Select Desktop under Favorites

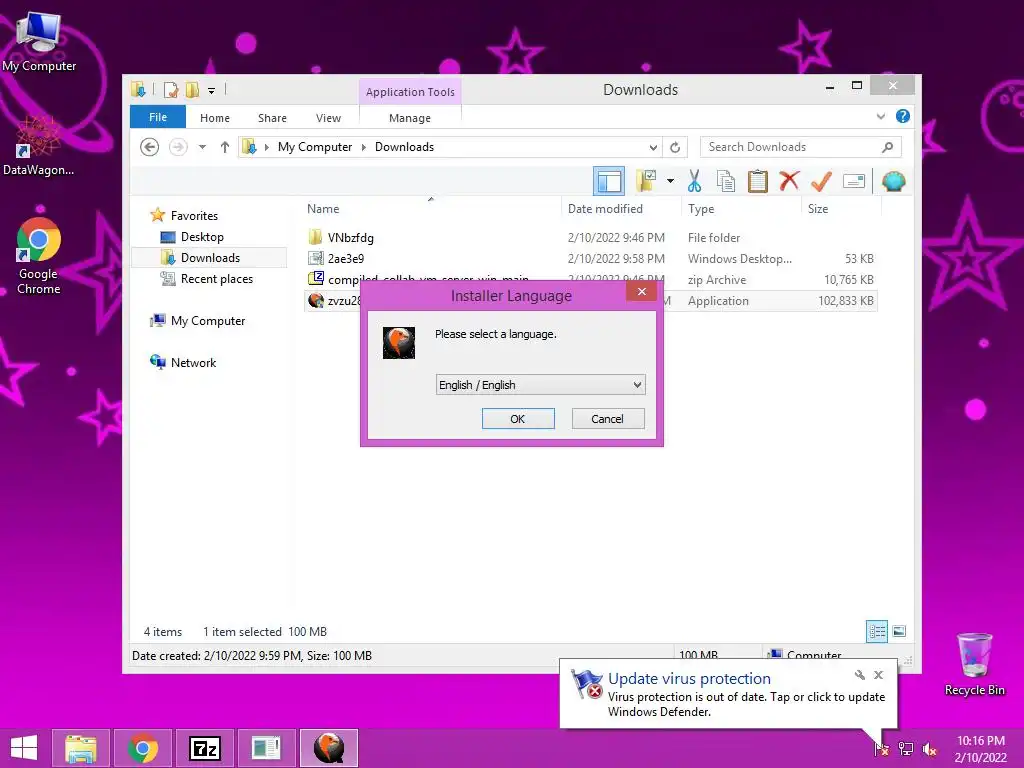(202, 236)
